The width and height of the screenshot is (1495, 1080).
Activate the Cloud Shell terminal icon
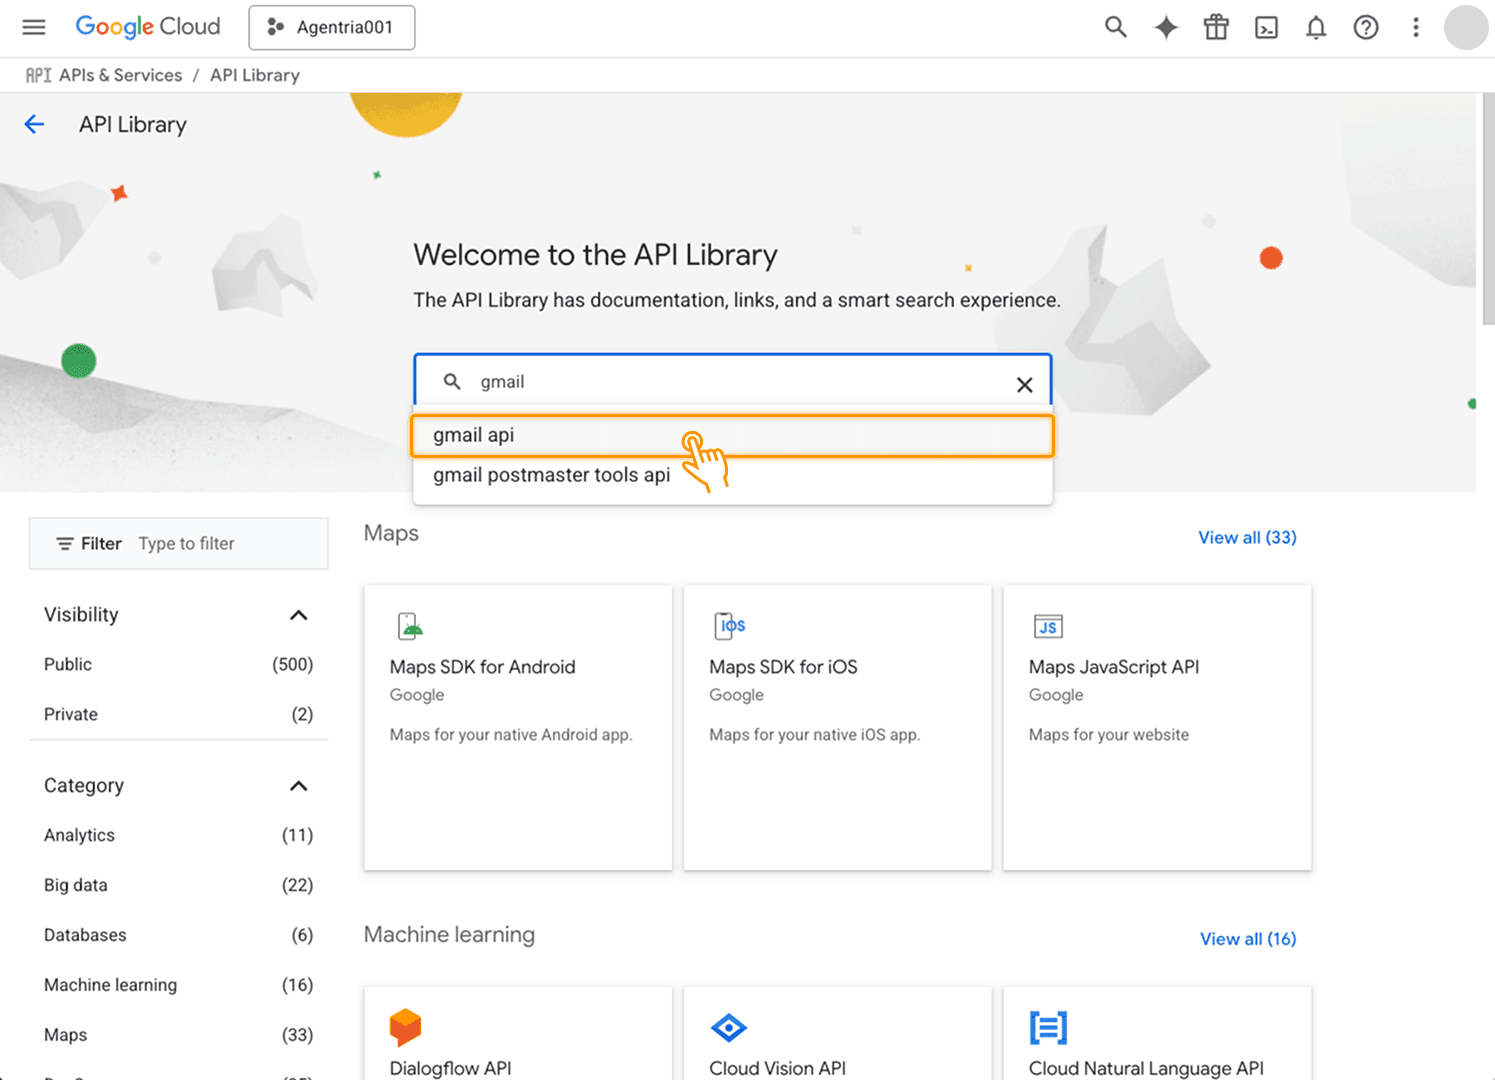(x=1266, y=27)
